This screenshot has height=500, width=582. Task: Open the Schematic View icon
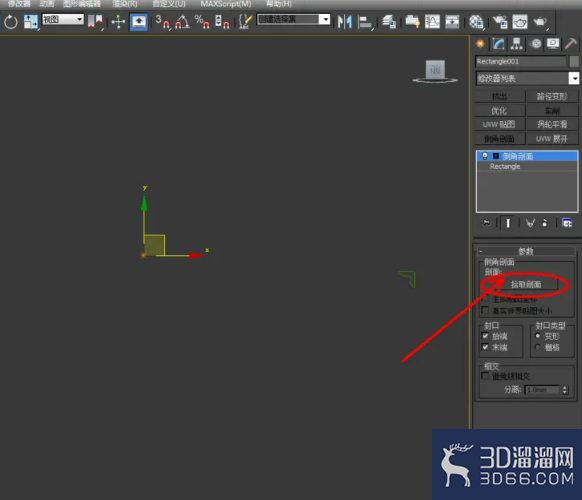(x=452, y=22)
